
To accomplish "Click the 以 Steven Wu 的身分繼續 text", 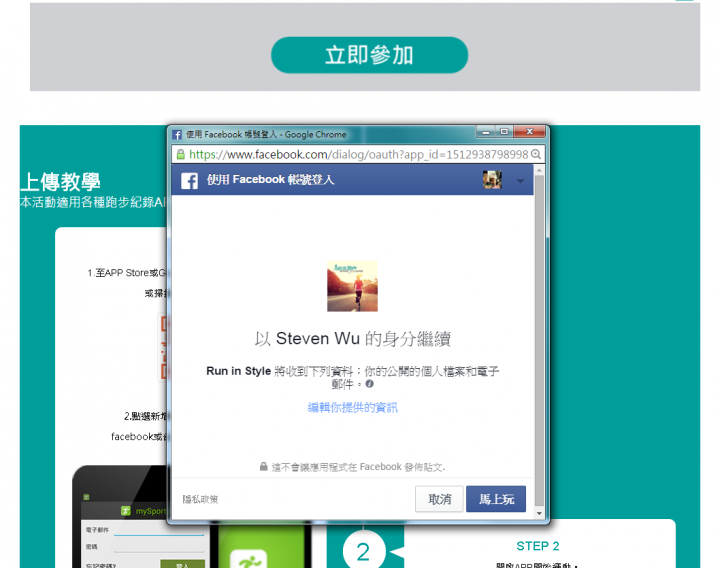I will [x=353, y=339].
